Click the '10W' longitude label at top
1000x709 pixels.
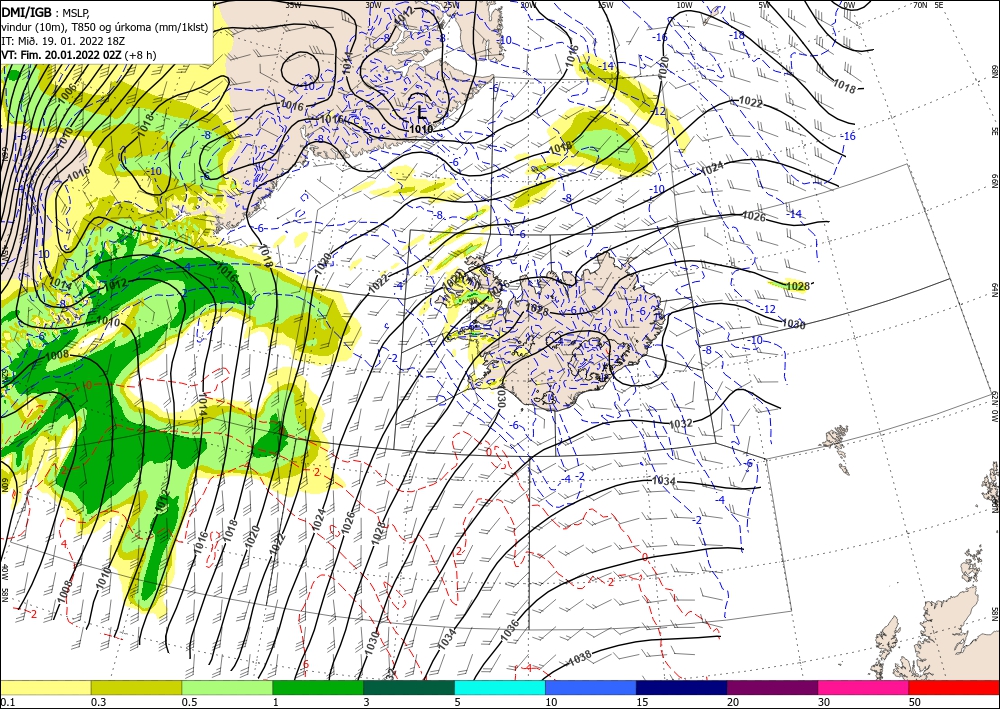684,4
